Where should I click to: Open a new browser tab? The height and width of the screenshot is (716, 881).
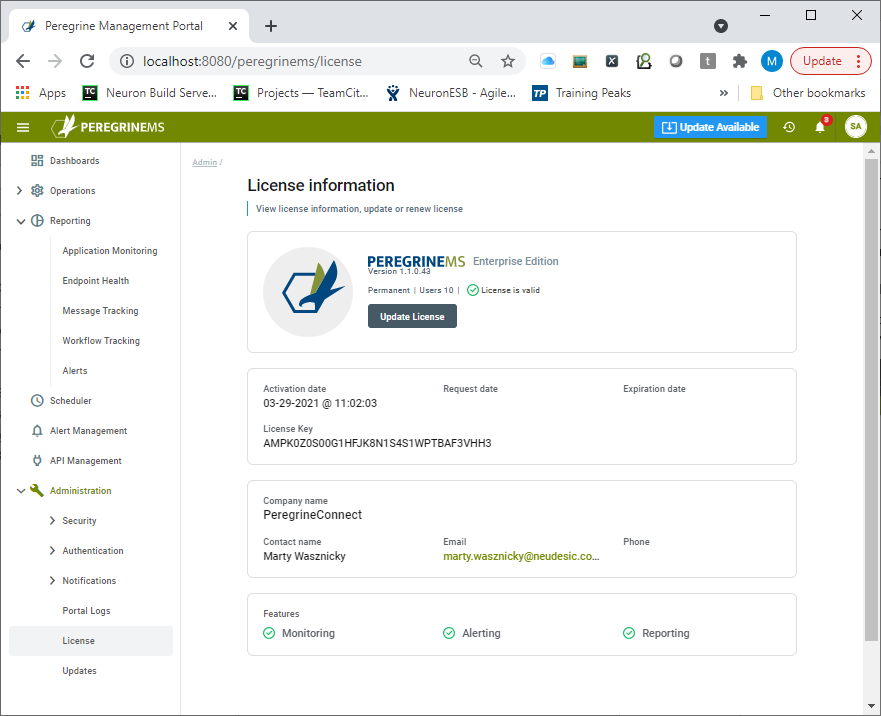coord(271,26)
